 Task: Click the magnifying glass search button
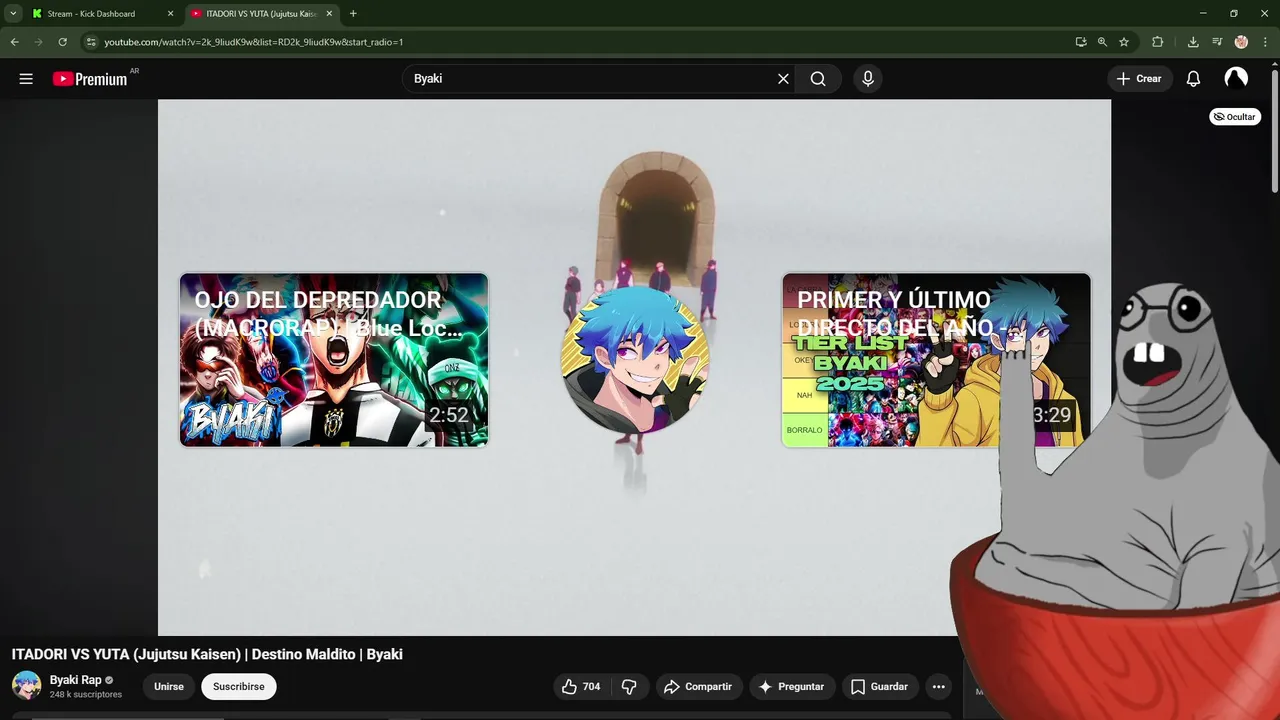point(818,79)
